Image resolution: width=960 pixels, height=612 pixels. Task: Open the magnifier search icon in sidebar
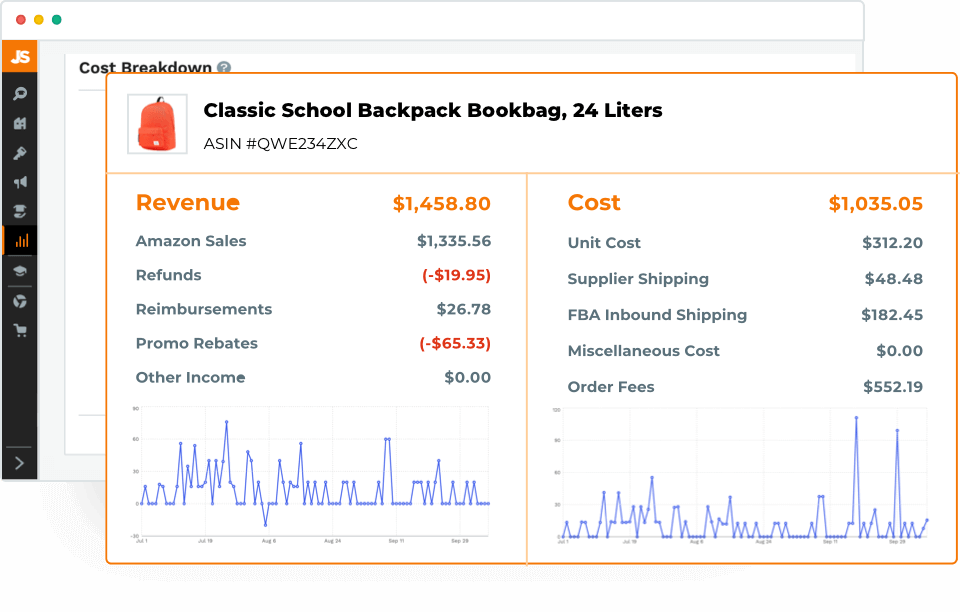pos(20,94)
